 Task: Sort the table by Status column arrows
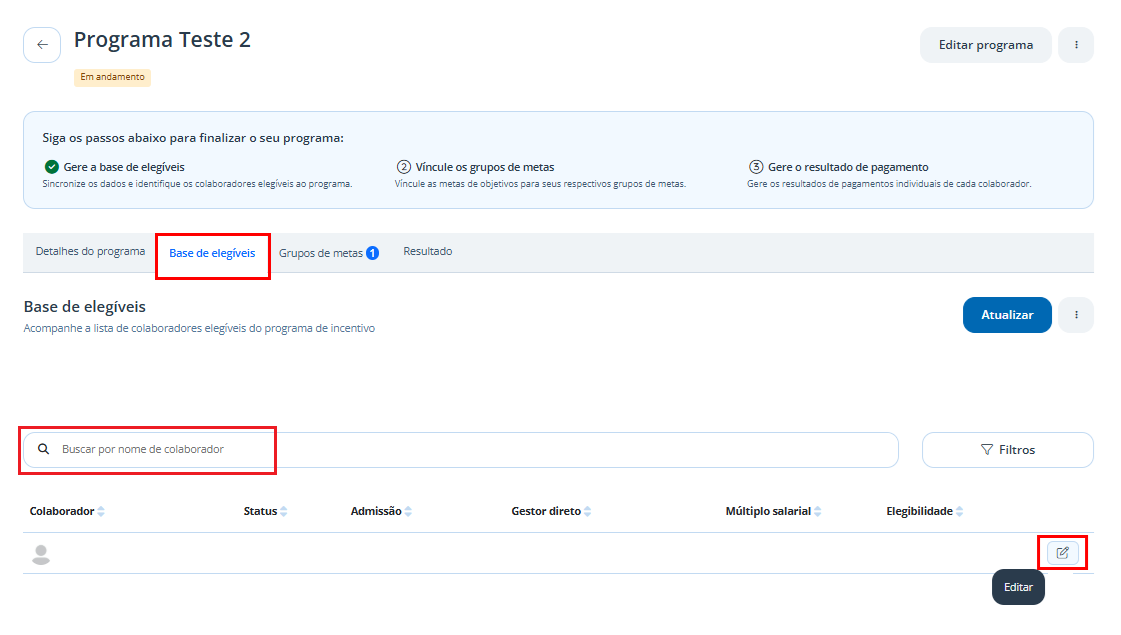point(284,511)
